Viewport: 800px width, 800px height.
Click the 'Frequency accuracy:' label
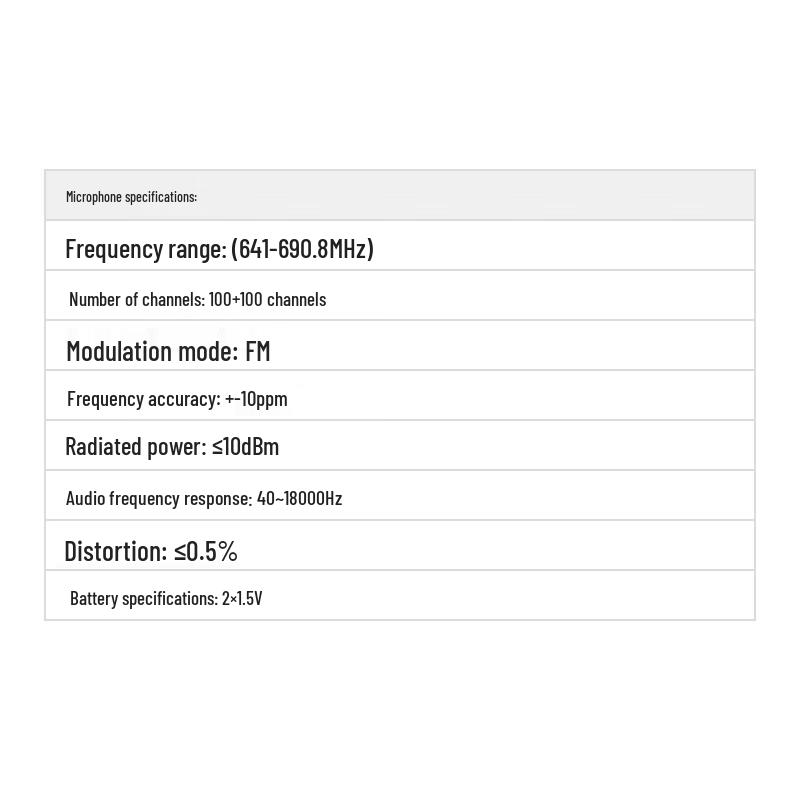(143, 399)
